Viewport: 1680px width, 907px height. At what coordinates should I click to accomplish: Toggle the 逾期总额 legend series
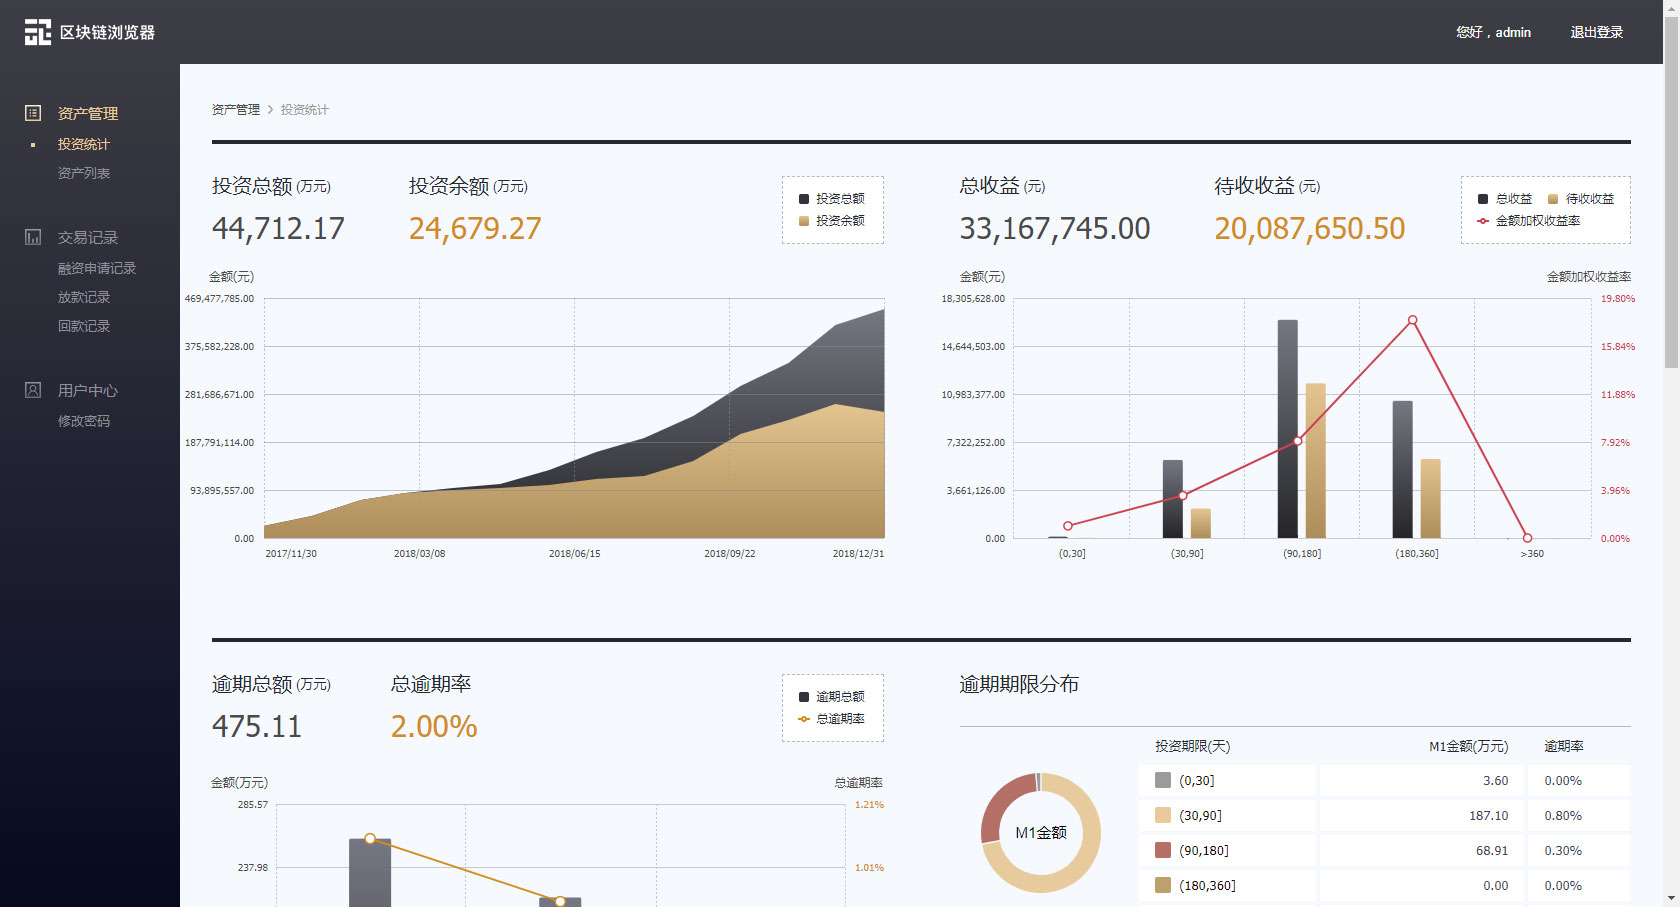[832, 697]
